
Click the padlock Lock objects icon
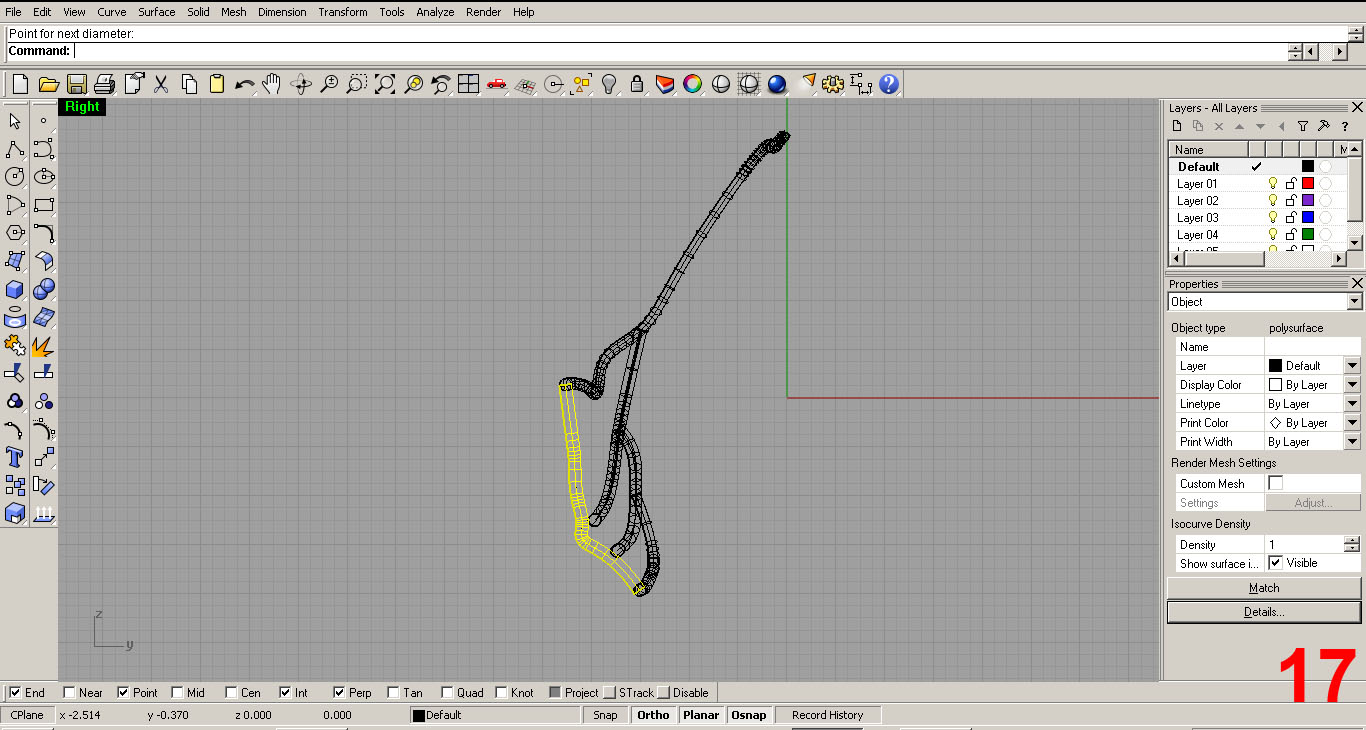click(x=636, y=85)
